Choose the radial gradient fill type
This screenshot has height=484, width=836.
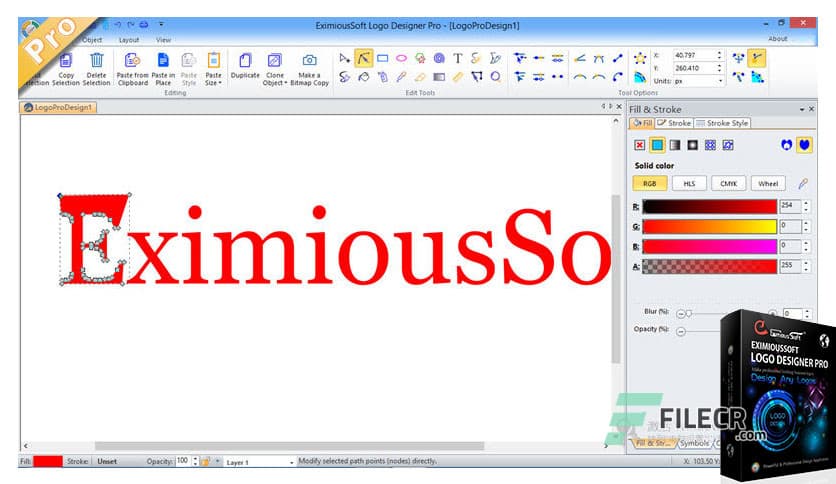point(693,145)
